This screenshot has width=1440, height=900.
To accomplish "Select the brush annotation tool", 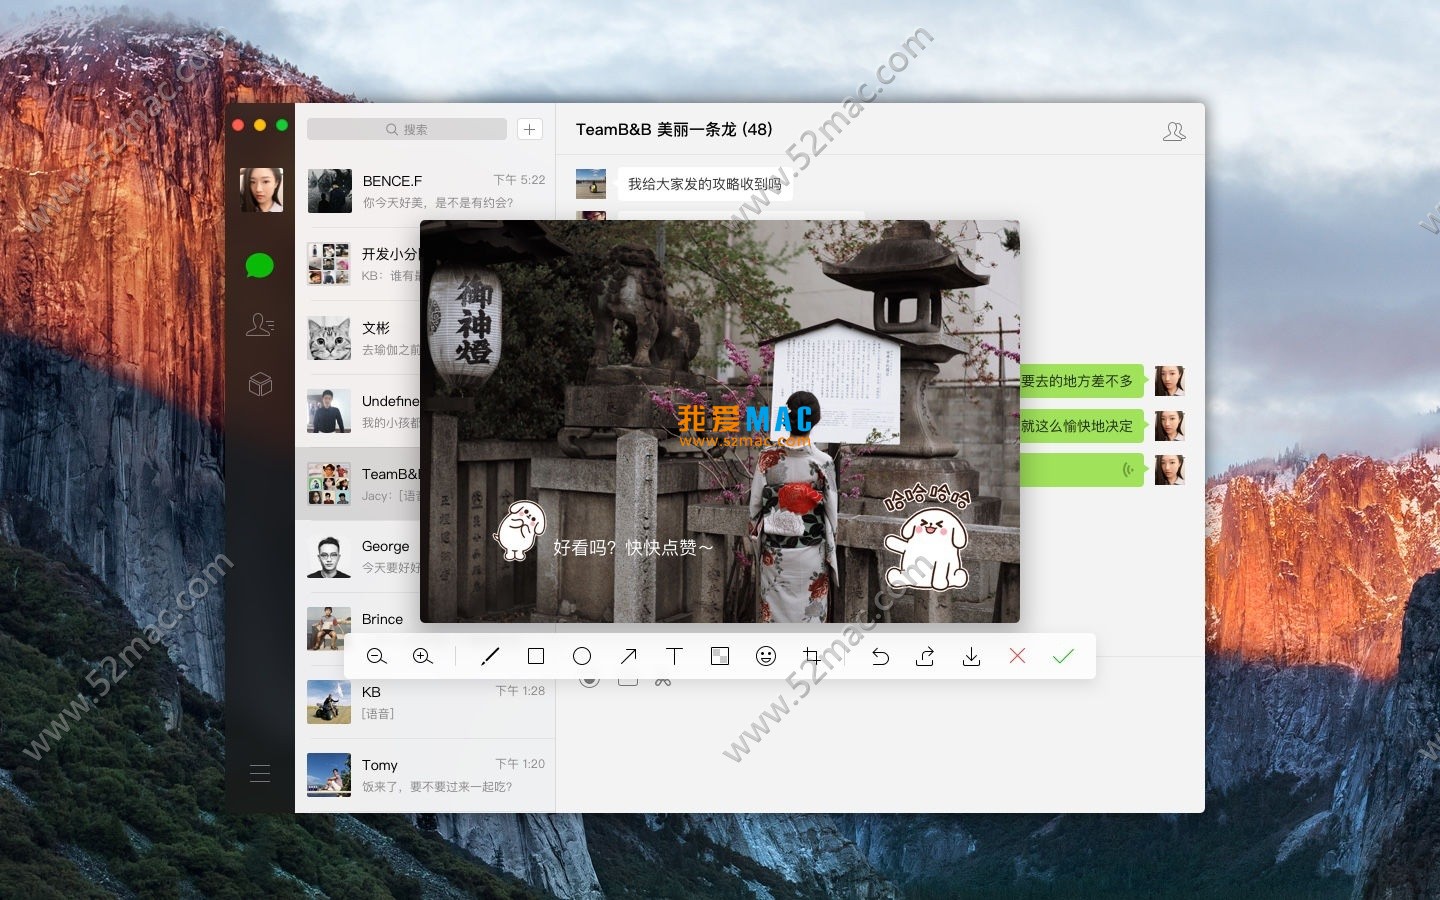I will coord(490,656).
